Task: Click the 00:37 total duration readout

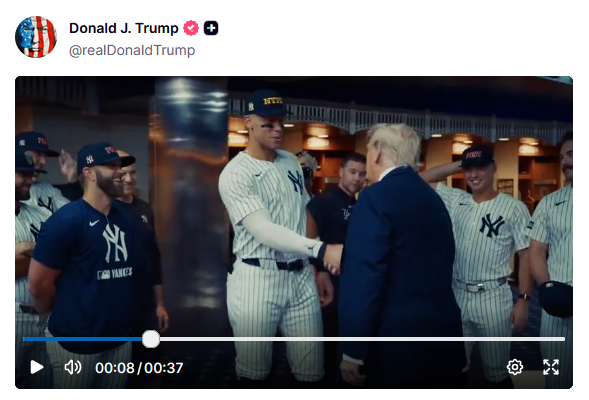Action: click(x=164, y=368)
